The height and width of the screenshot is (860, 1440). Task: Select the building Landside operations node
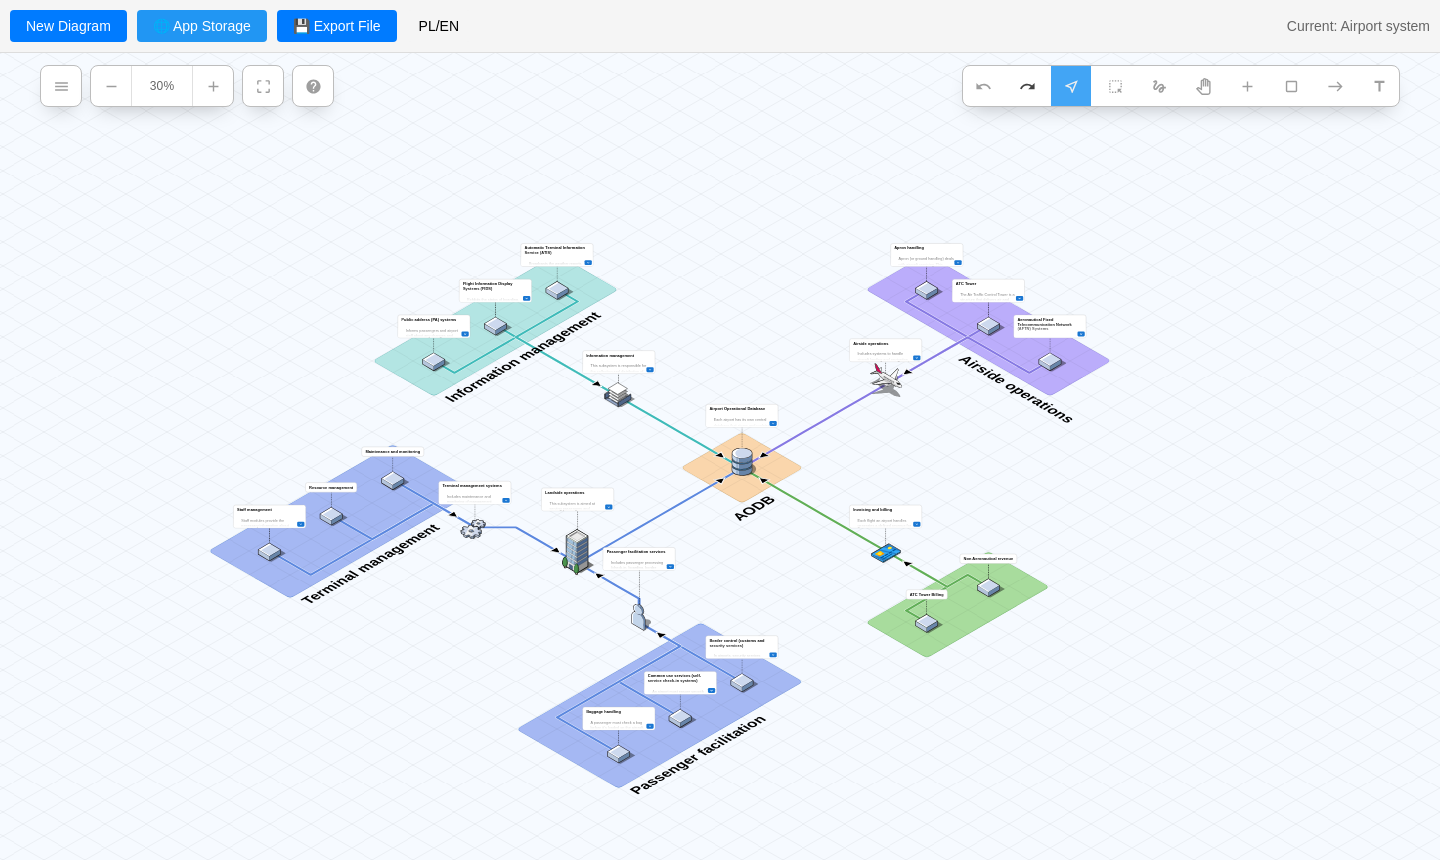pyautogui.click(x=577, y=551)
